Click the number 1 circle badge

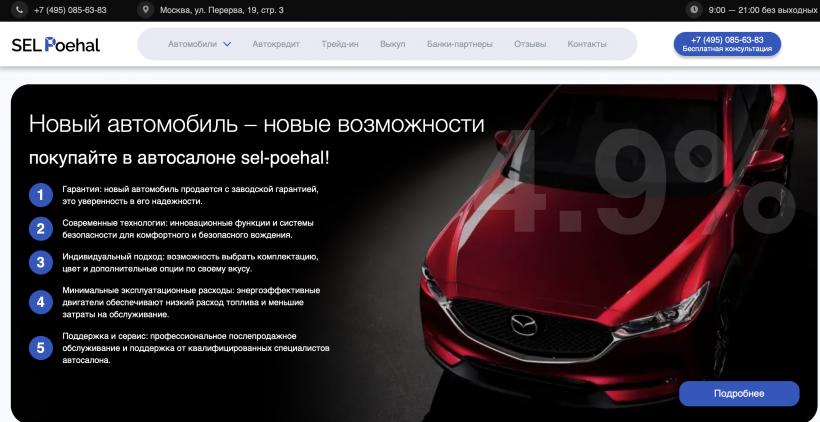[40, 194]
